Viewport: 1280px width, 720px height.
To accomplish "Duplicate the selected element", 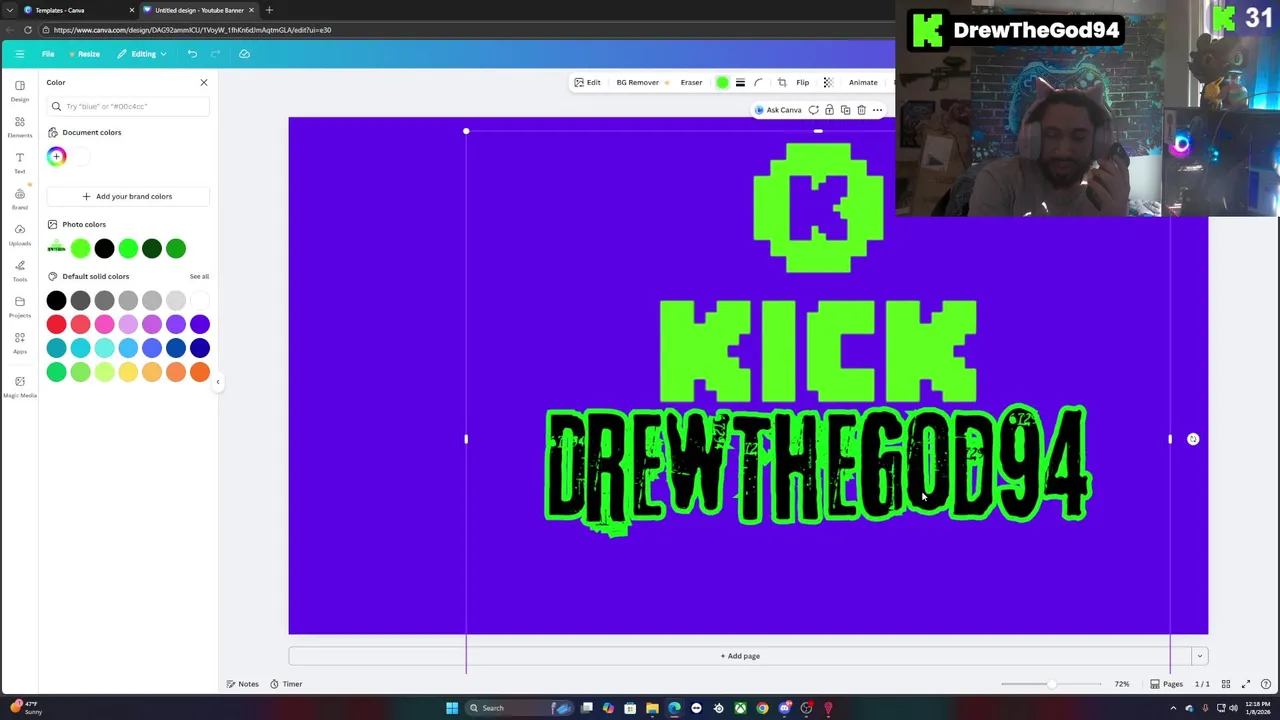I will (845, 110).
